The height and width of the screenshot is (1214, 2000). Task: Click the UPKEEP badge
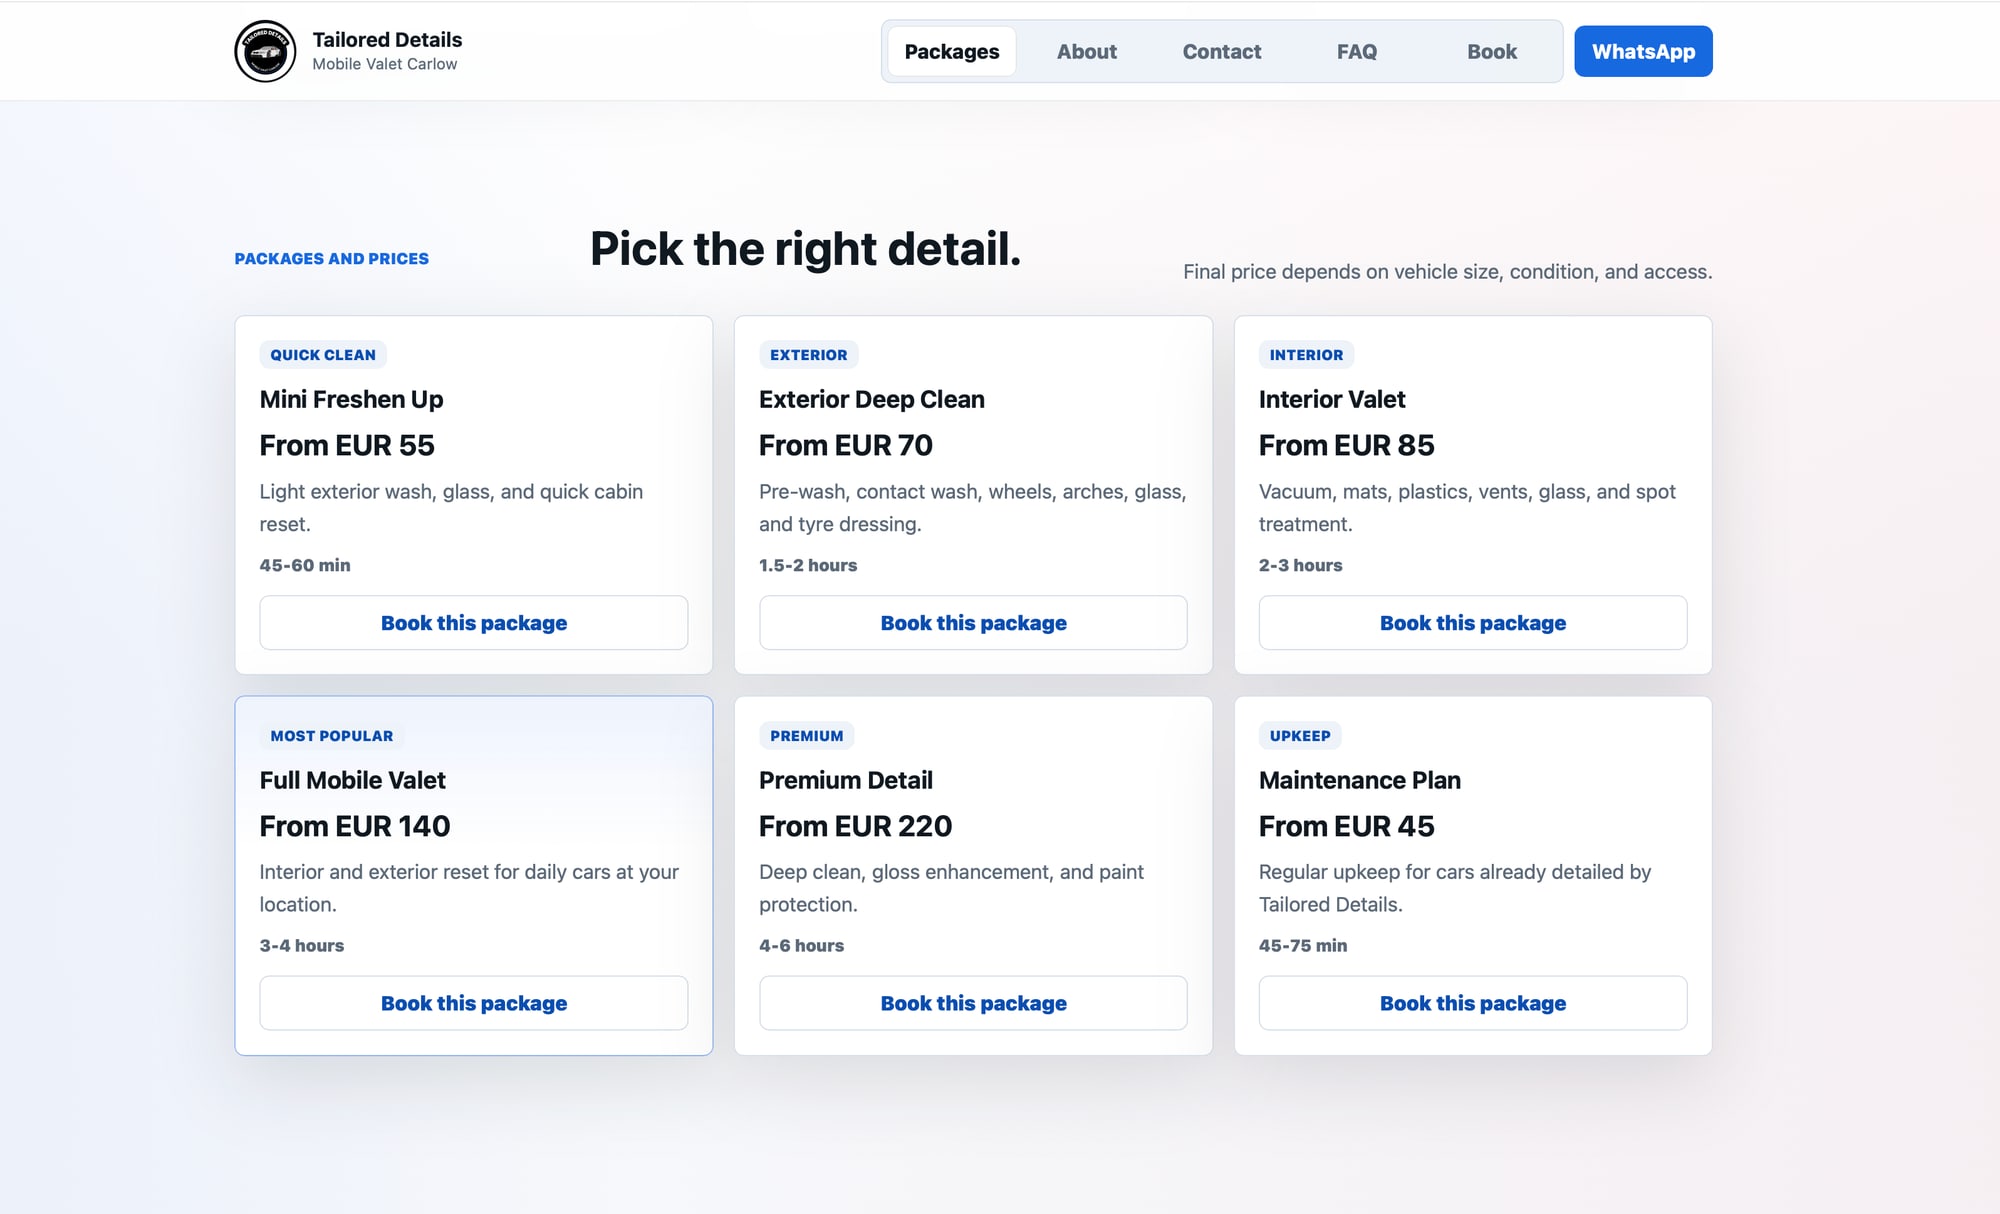[1300, 736]
